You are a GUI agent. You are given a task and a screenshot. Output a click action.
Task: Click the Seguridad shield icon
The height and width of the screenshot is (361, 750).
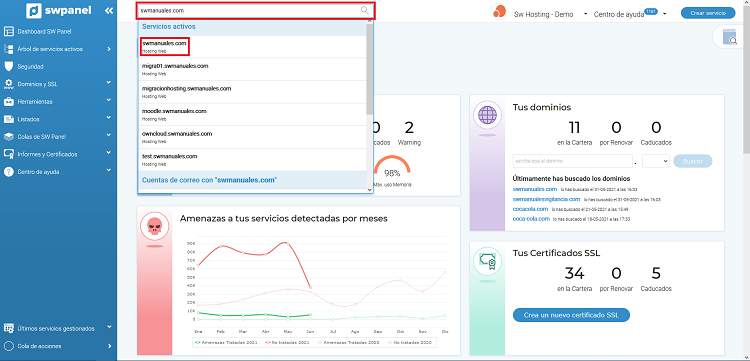click(x=9, y=66)
